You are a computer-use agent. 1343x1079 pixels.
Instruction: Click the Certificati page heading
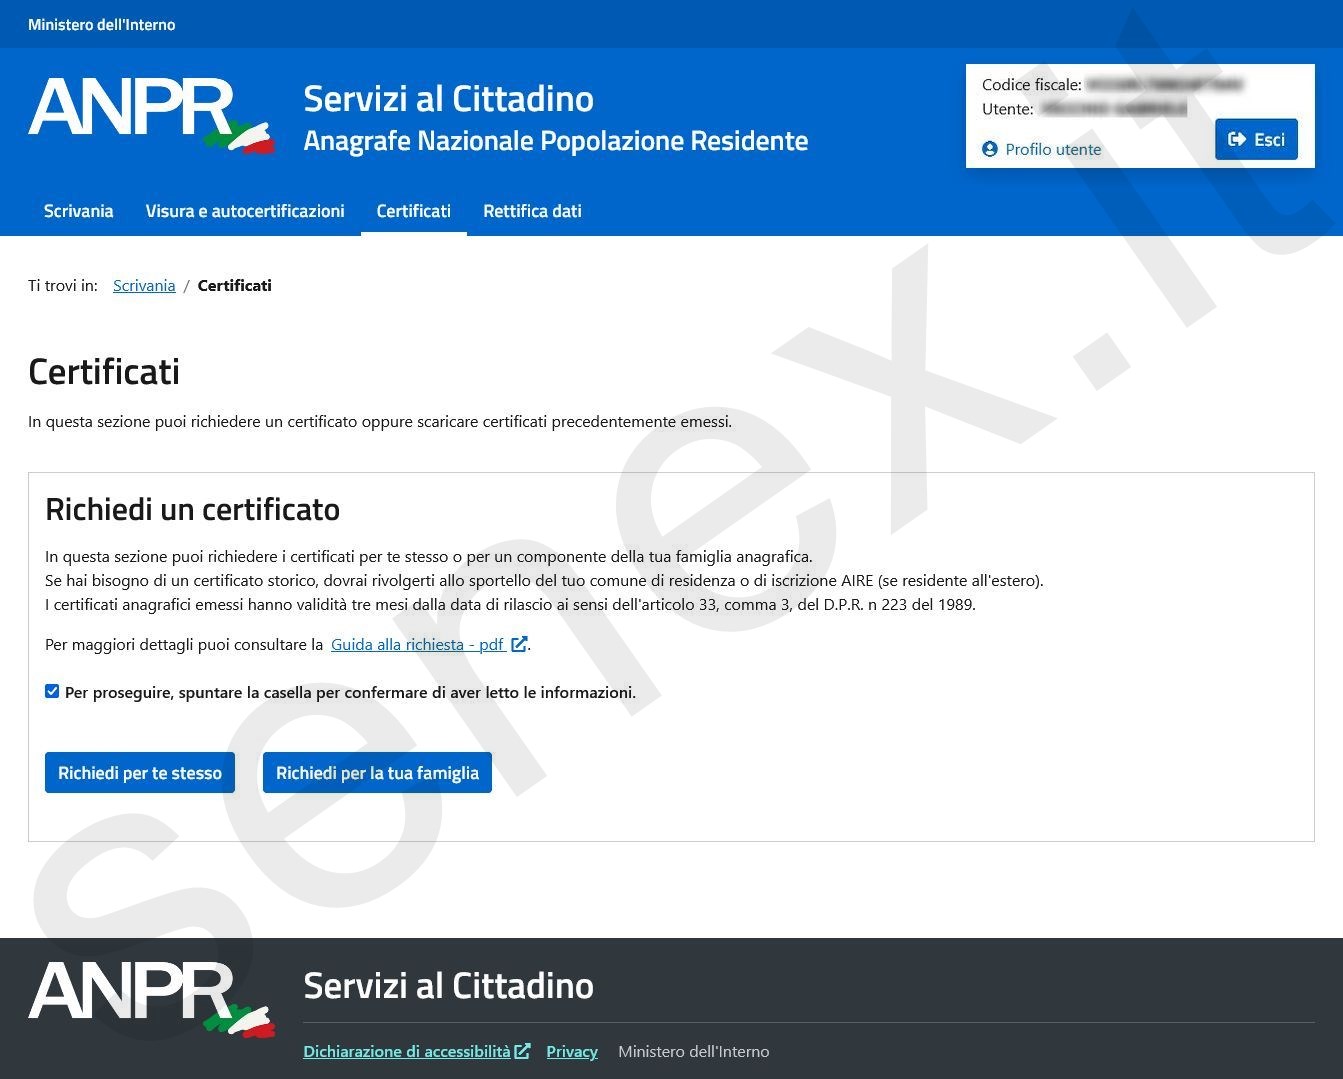pos(104,371)
